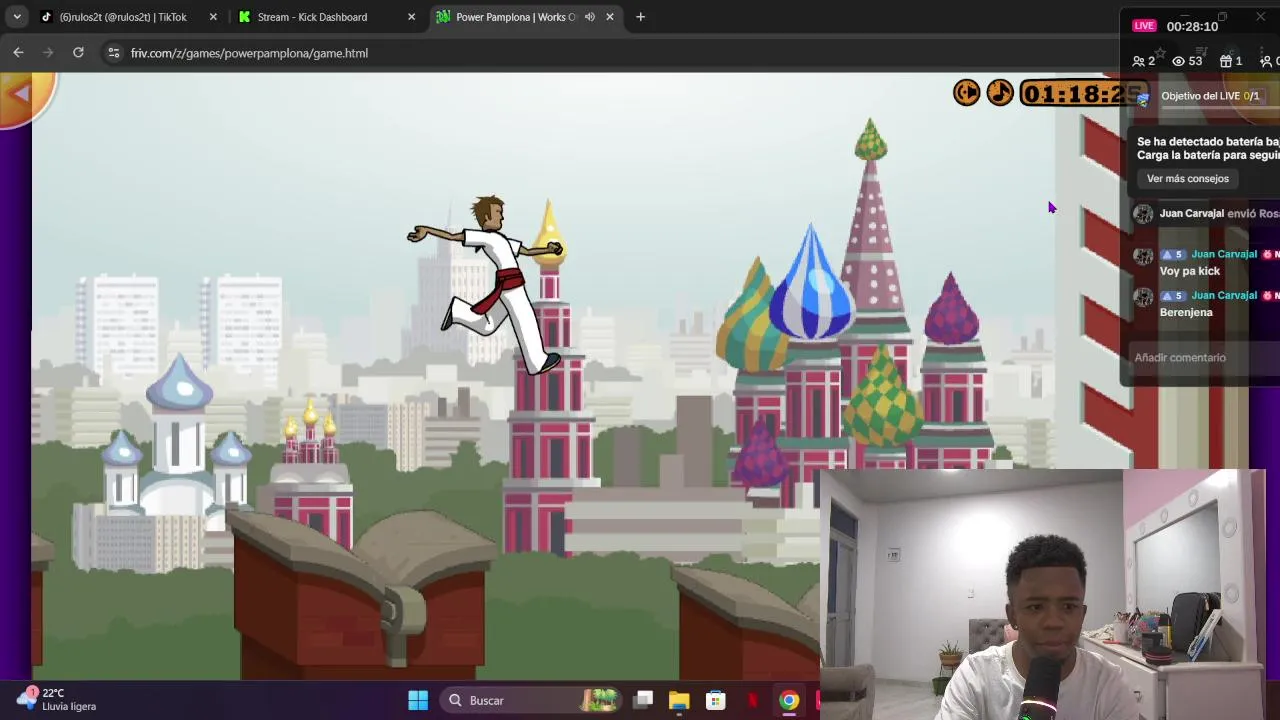The height and width of the screenshot is (720, 1280).
Task: Open the Windows Start menu
Action: coord(418,700)
